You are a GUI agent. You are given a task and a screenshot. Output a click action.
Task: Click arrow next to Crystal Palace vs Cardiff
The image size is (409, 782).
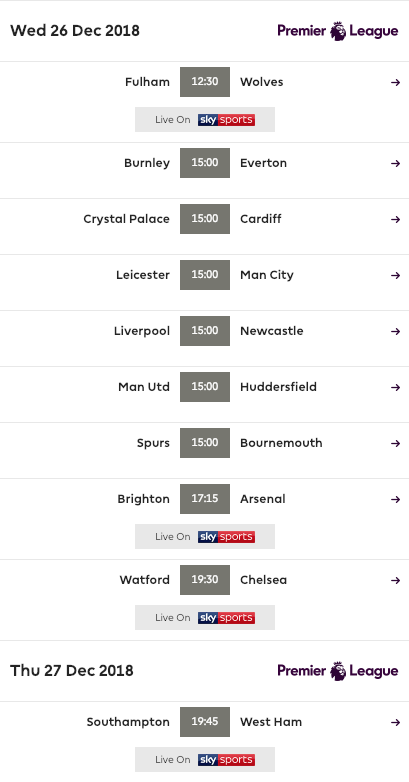click(x=396, y=219)
